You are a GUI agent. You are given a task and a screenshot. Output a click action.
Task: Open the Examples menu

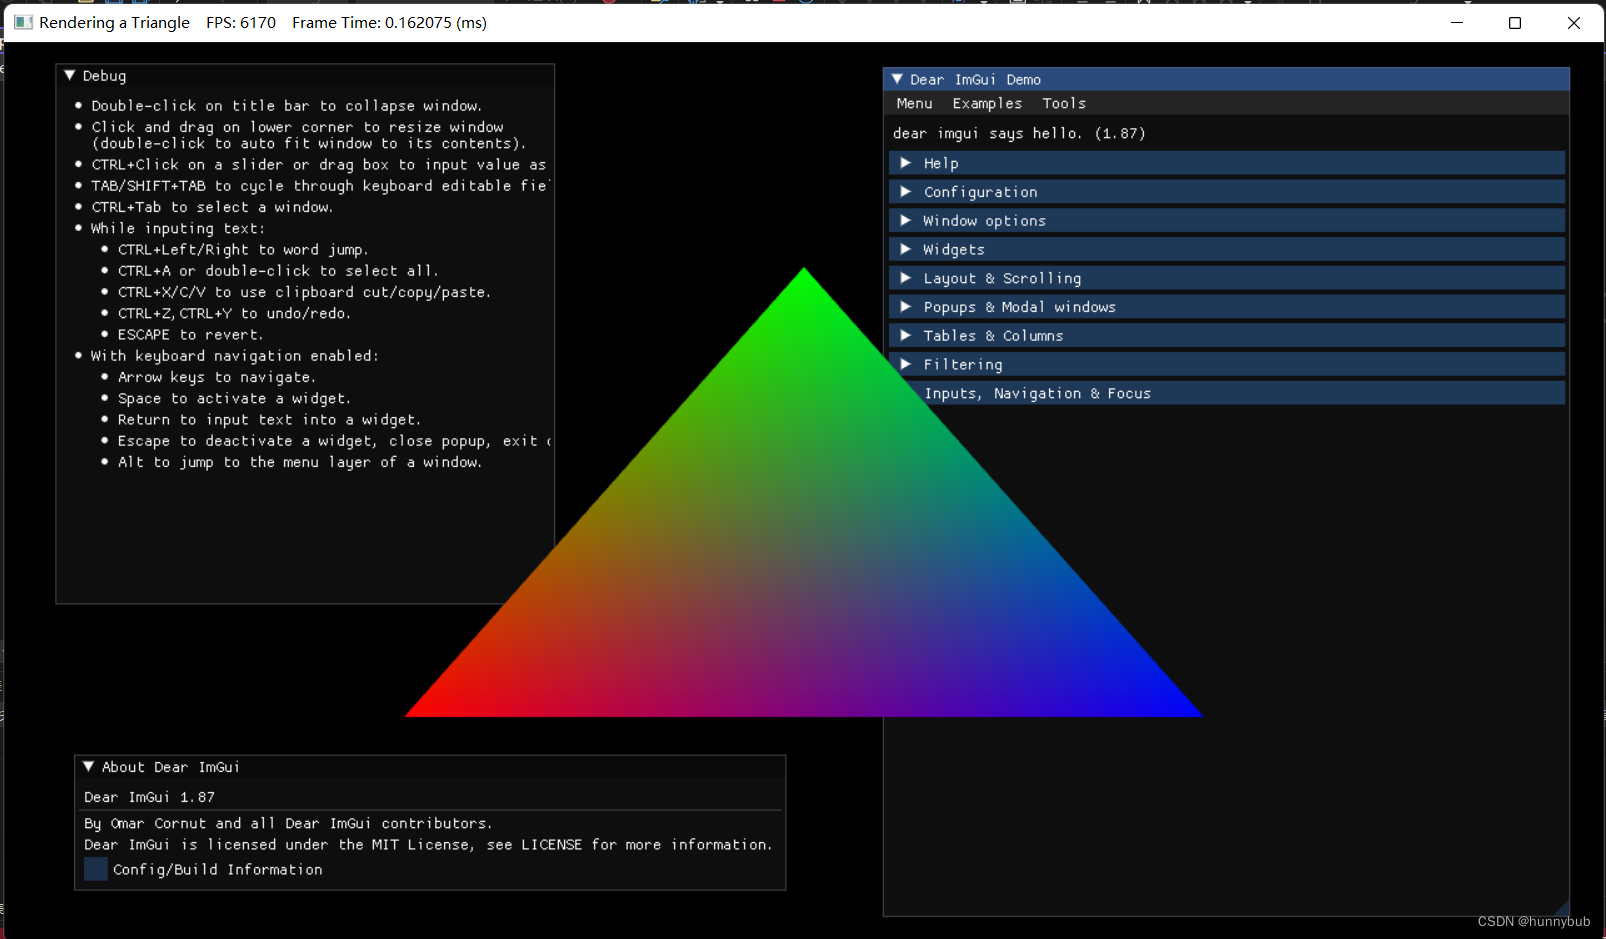click(x=987, y=103)
